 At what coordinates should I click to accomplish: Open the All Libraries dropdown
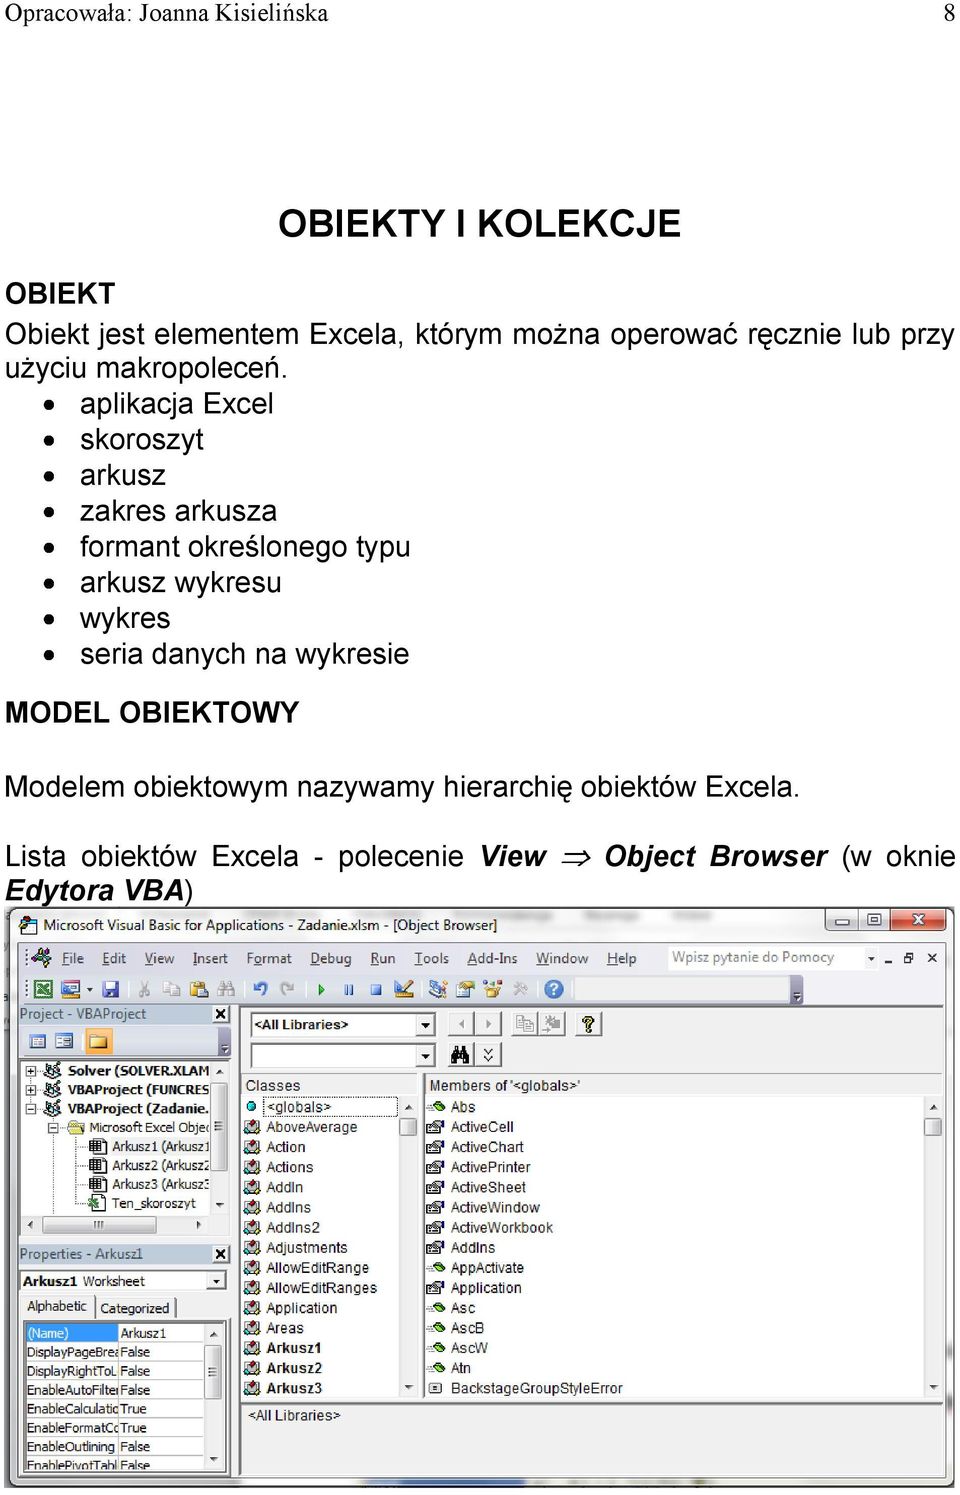[426, 1025]
